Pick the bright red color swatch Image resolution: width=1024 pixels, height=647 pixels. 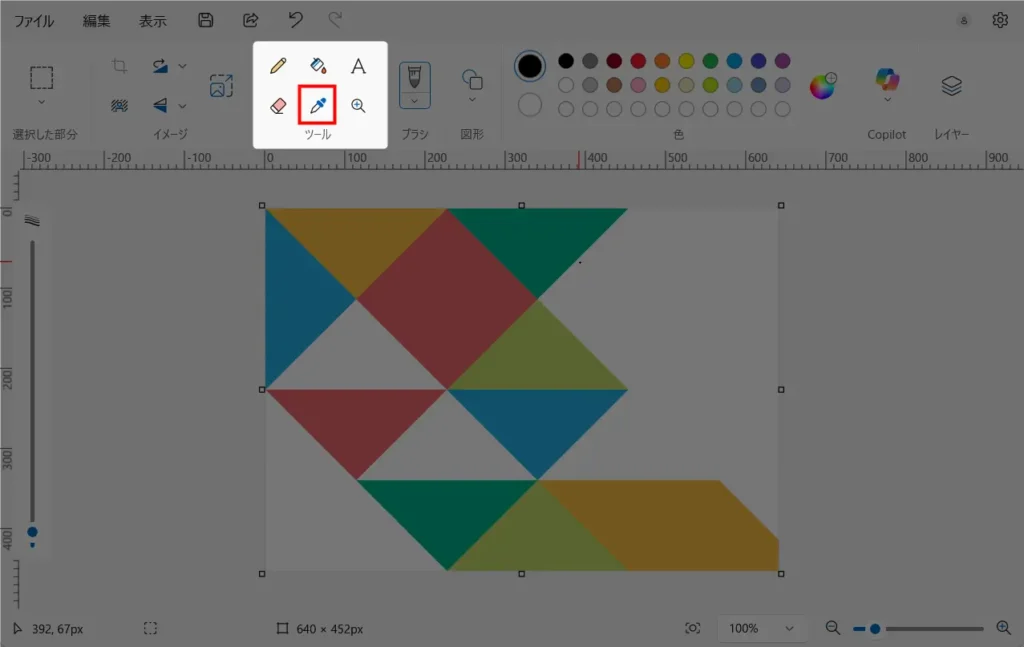(638, 61)
